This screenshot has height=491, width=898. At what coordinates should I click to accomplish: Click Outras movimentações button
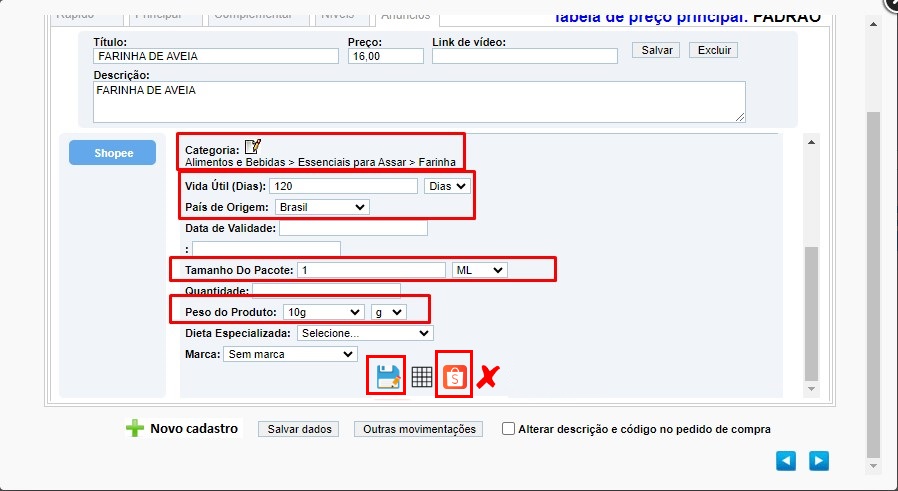tap(419, 429)
